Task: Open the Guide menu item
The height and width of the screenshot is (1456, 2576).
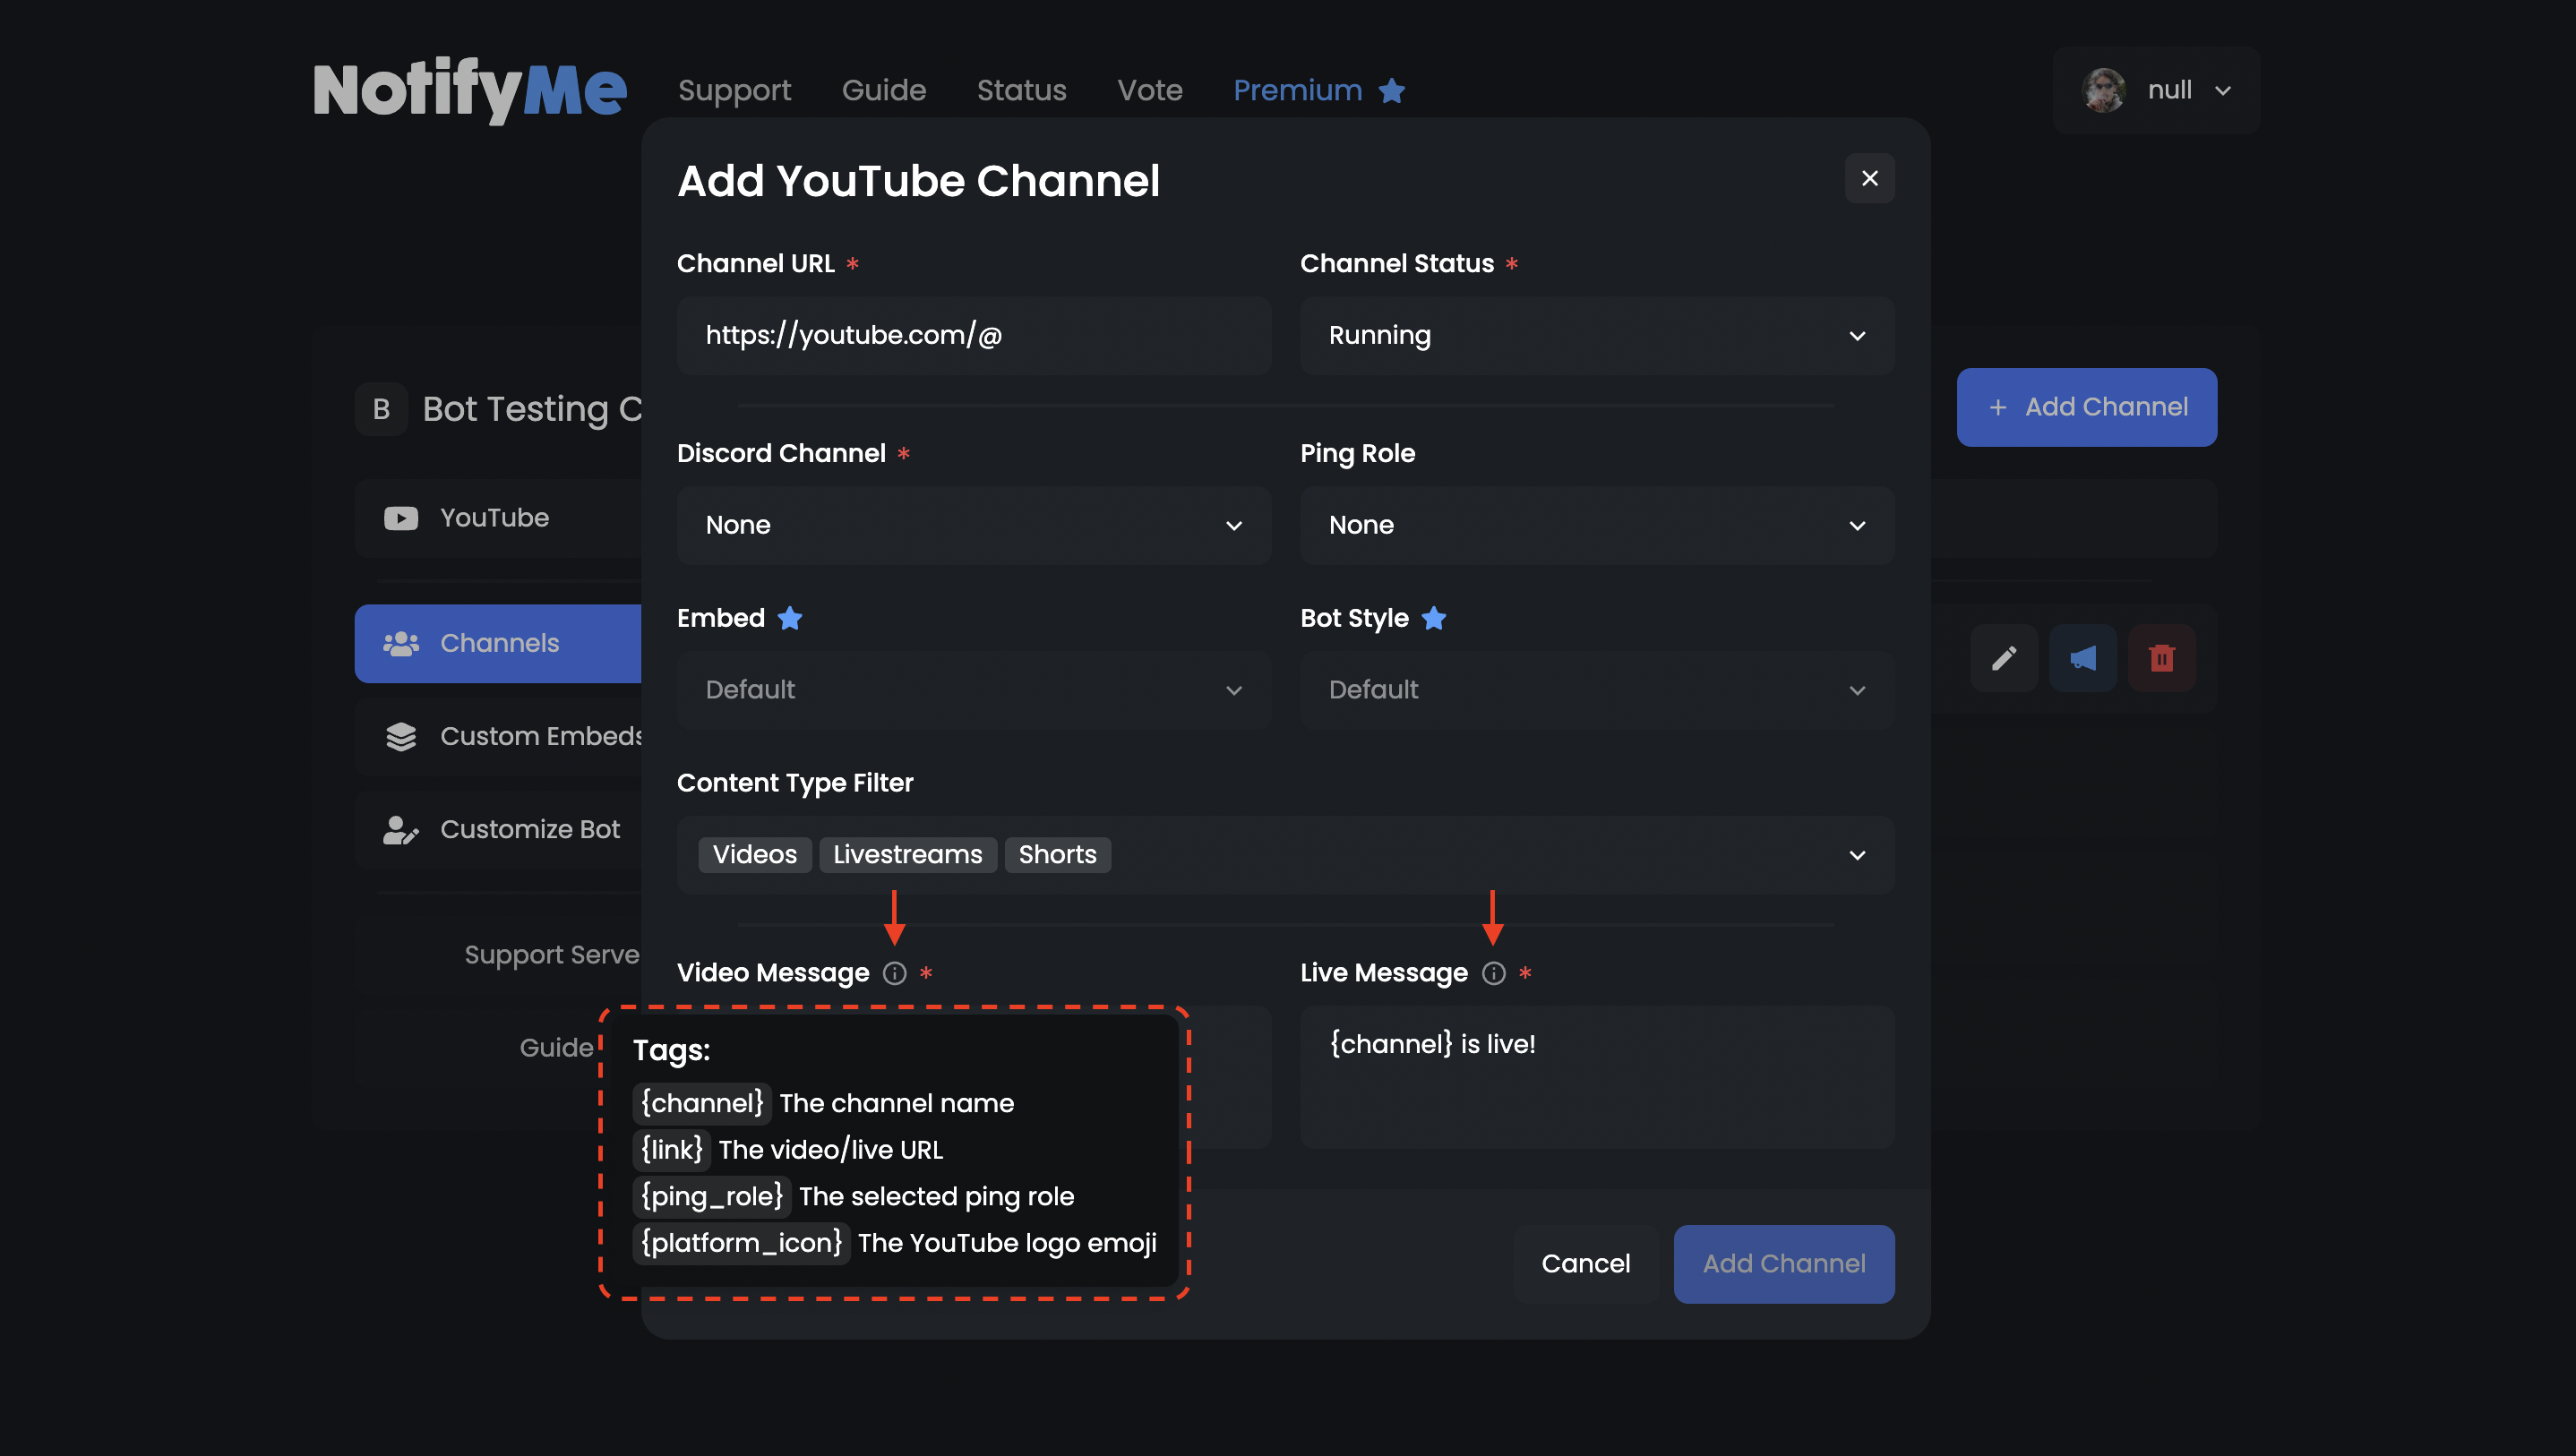Action: [883, 91]
